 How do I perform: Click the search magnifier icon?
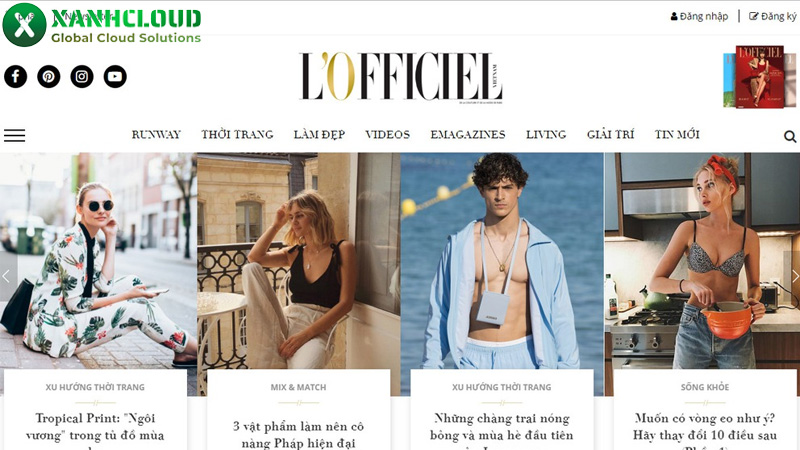click(790, 136)
